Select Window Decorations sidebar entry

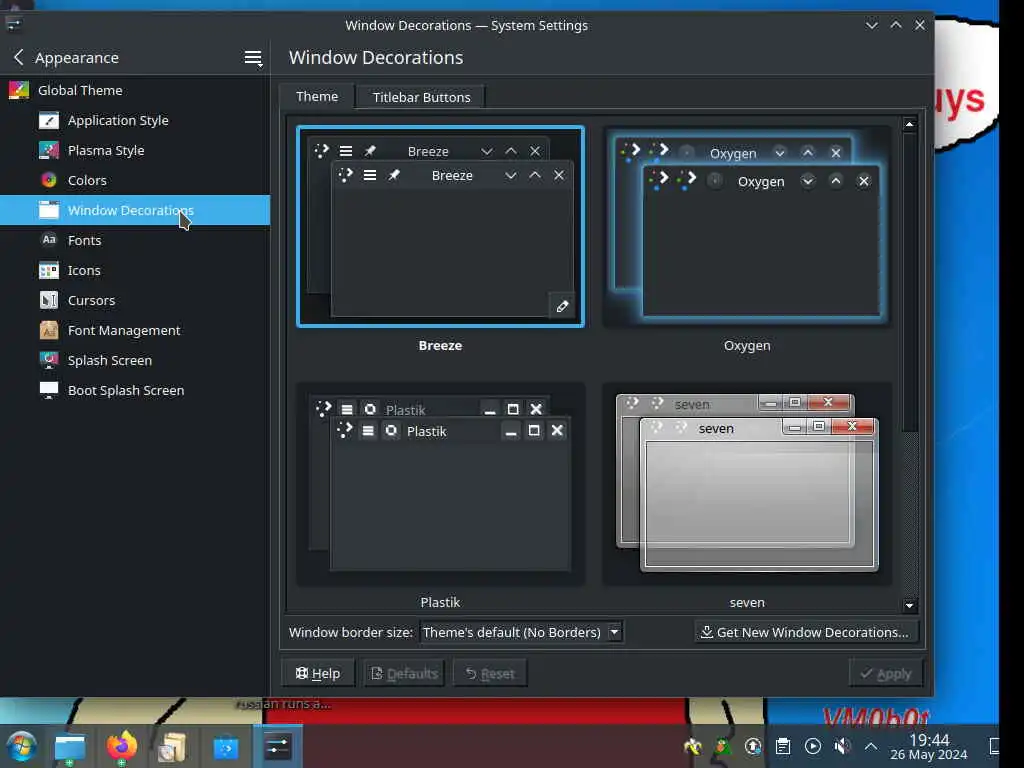coord(135,210)
